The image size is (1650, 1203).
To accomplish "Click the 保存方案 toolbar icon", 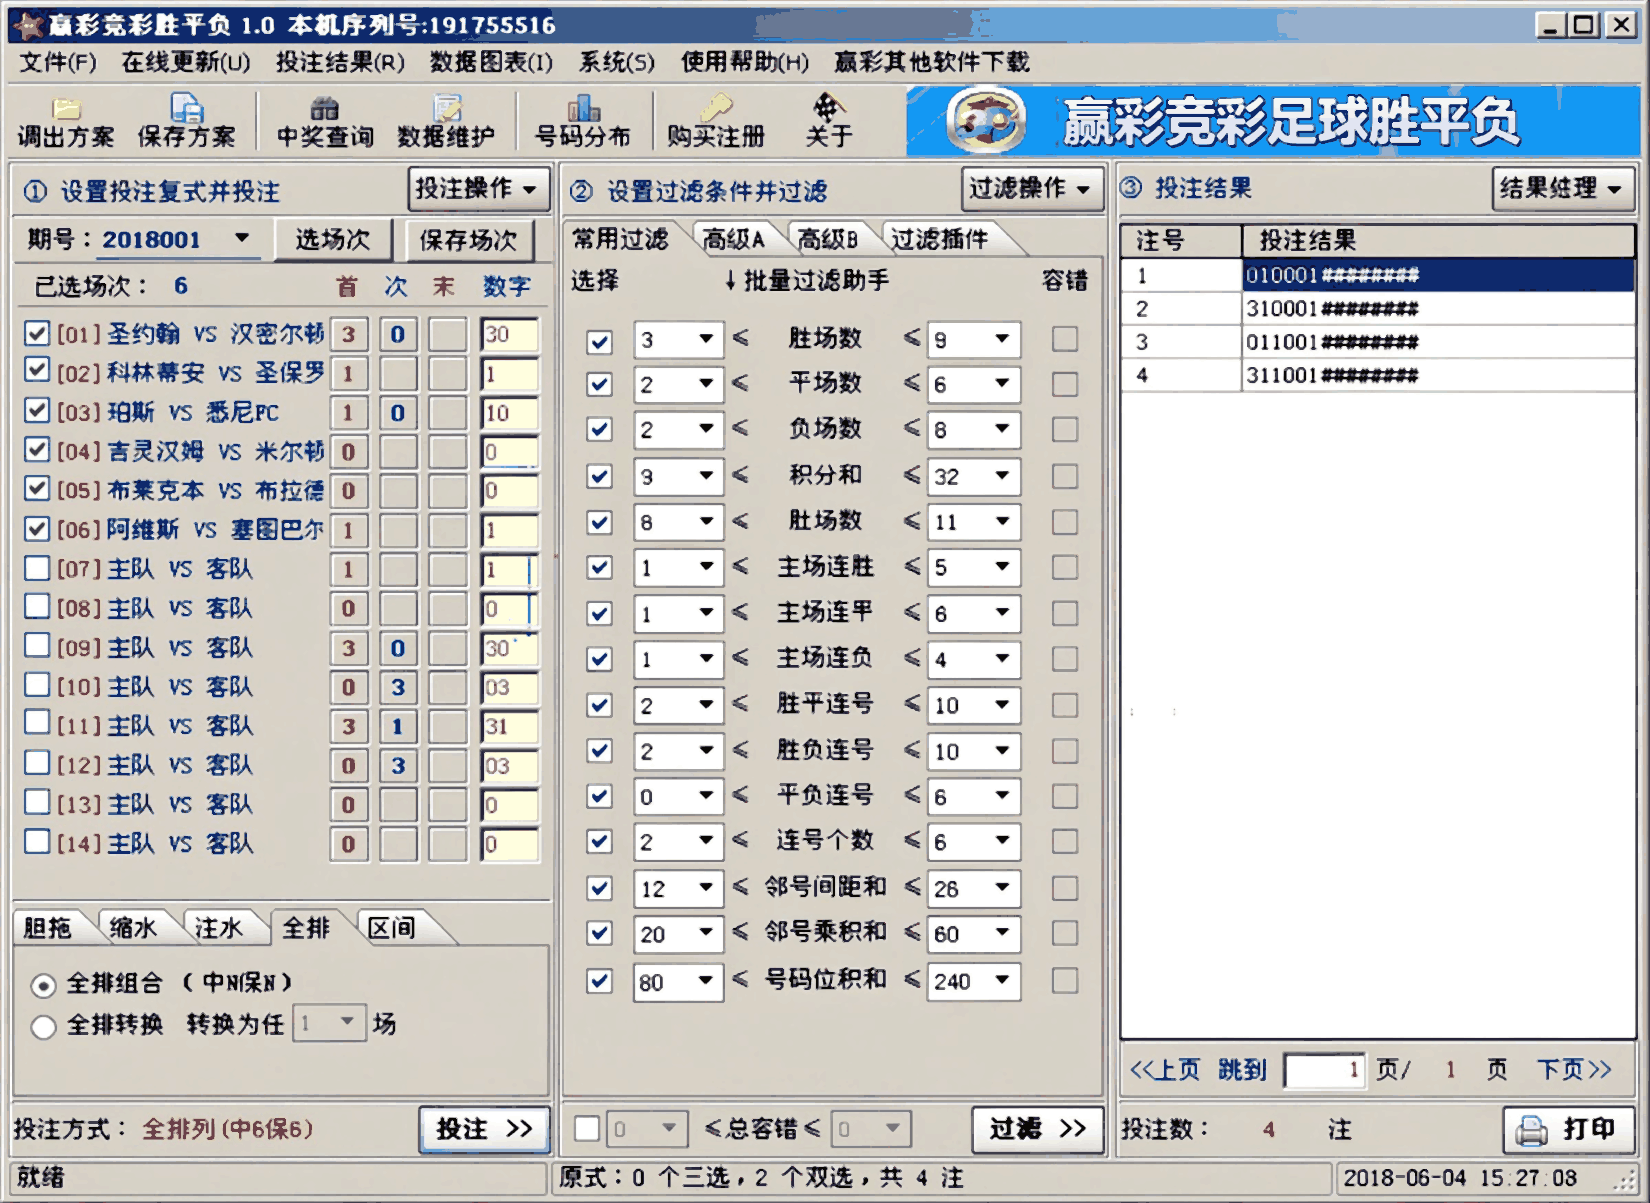I will coord(186,122).
